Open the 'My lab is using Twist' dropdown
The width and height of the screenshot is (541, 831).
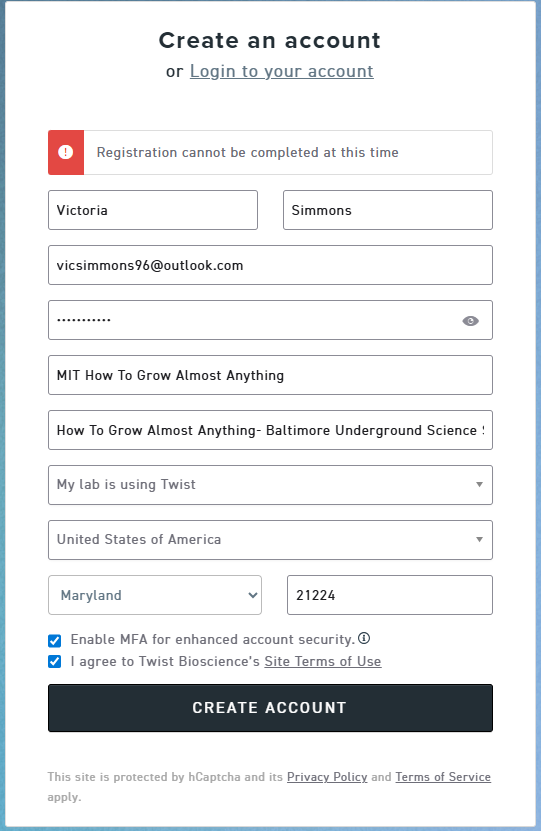coord(270,485)
